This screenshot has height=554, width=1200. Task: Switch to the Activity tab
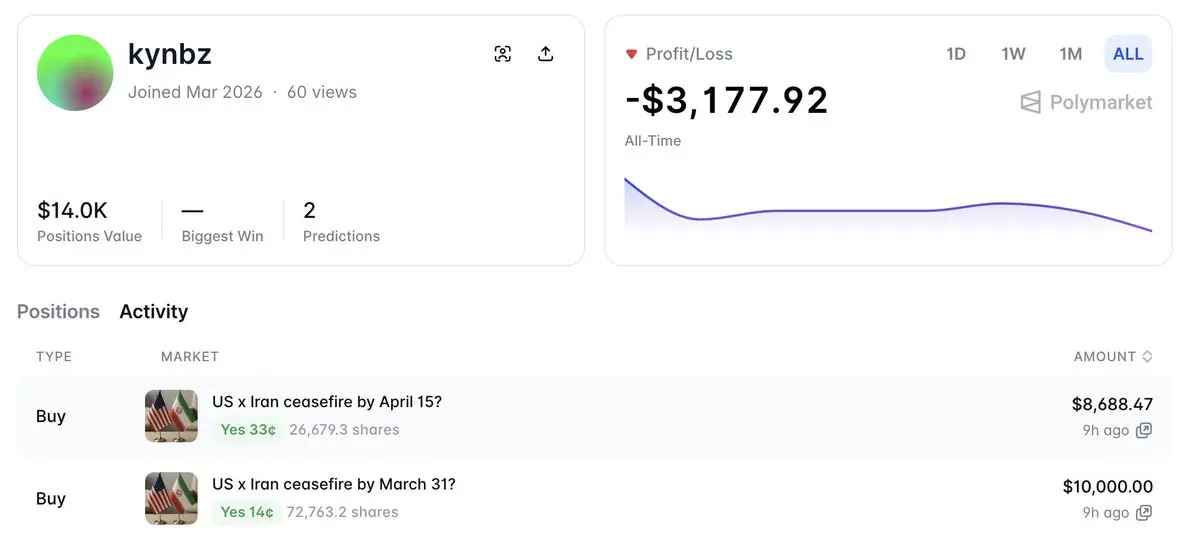154,312
